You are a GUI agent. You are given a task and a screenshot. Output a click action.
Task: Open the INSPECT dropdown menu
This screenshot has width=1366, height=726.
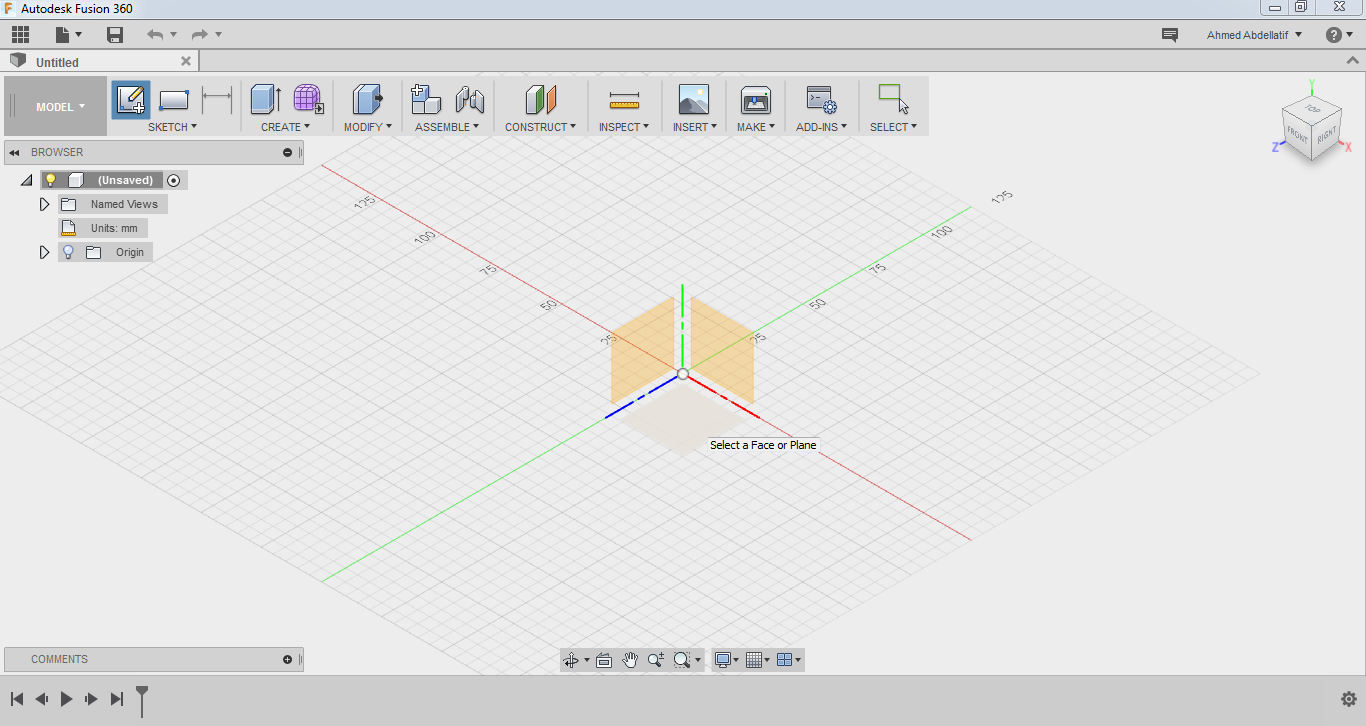coord(624,127)
